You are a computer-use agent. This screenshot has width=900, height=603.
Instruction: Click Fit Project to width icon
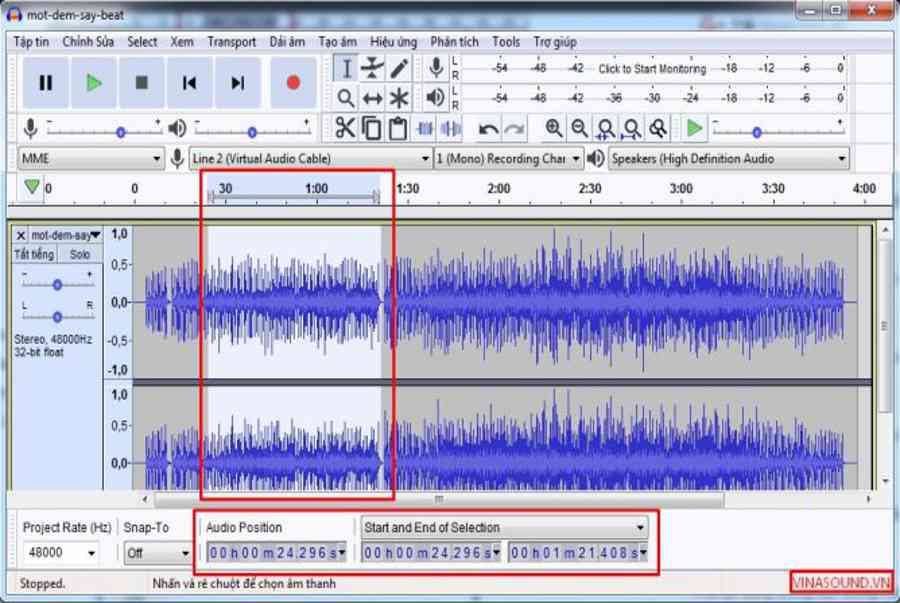(632, 129)
